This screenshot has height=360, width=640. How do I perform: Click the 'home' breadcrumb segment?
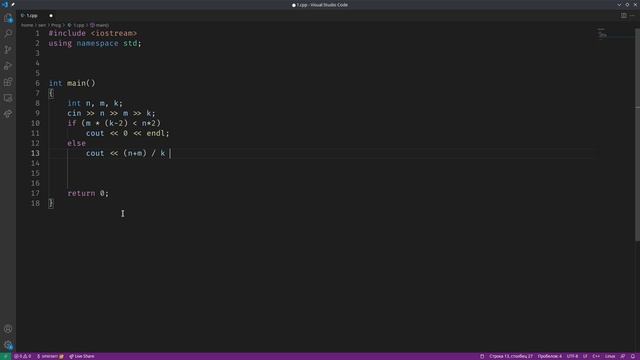pyautogui.click(x=27, y=25)
